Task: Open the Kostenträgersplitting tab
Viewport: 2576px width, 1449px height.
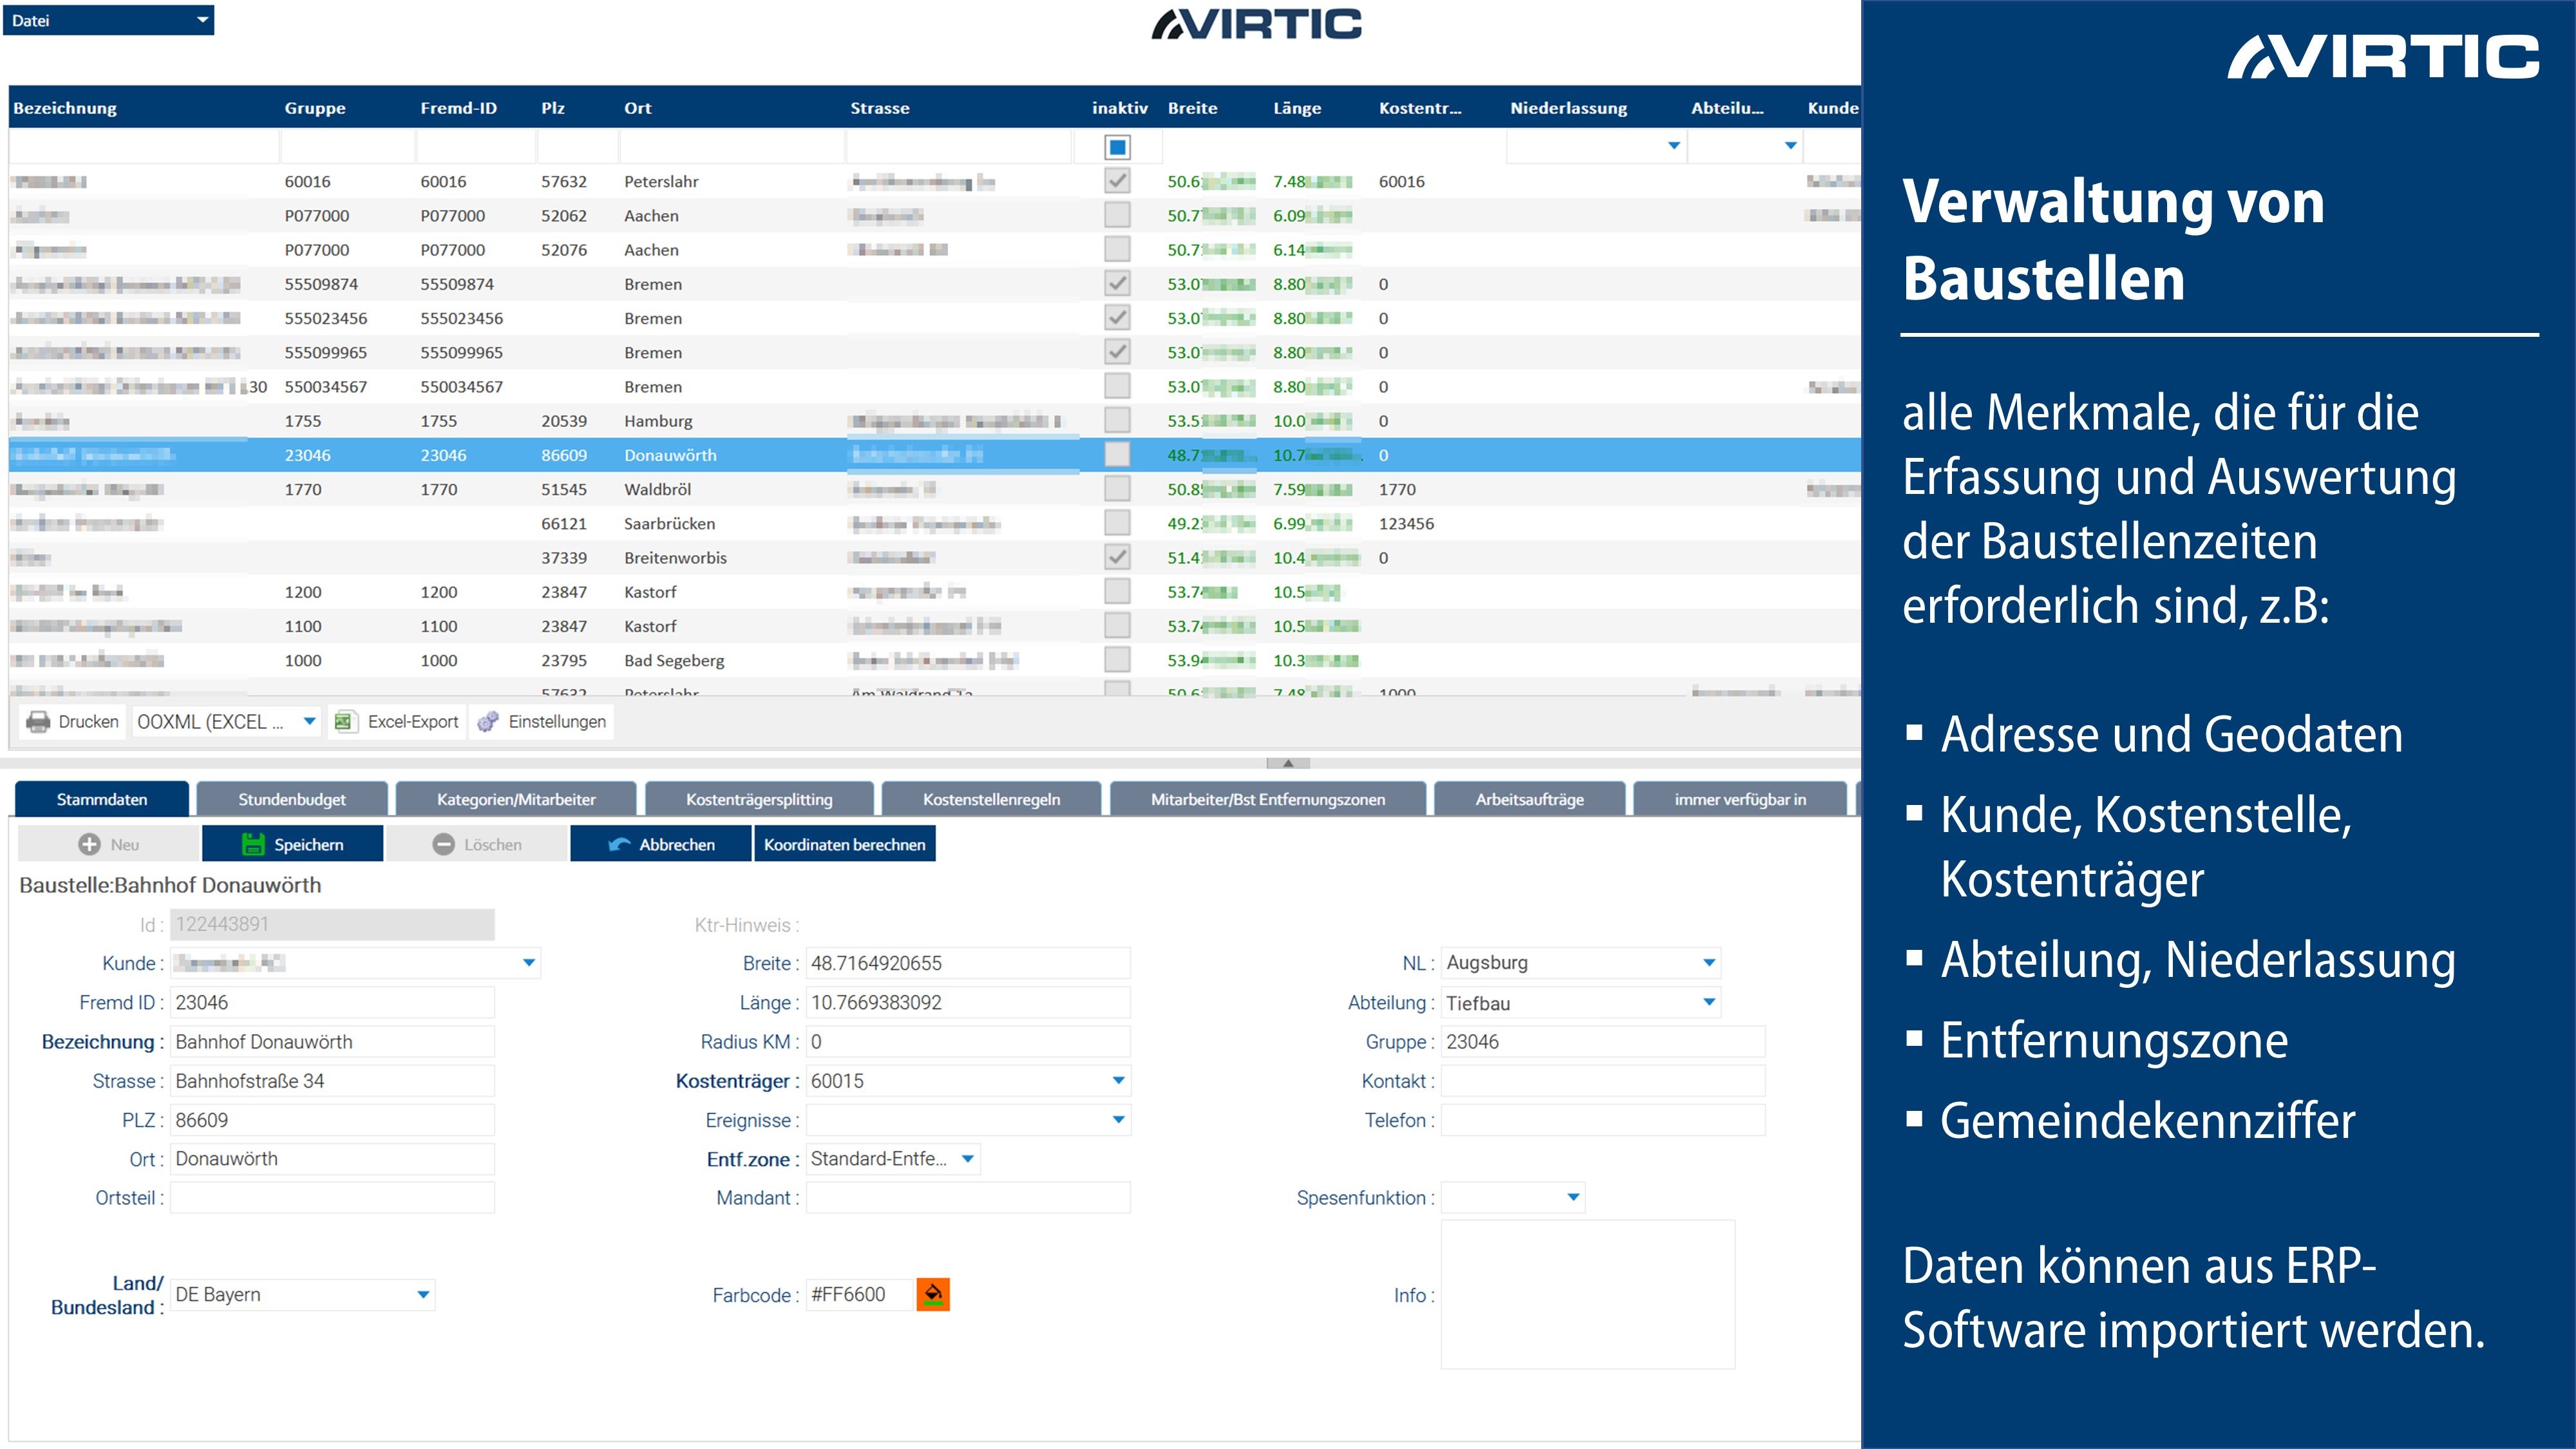Action: click(758, 799)
